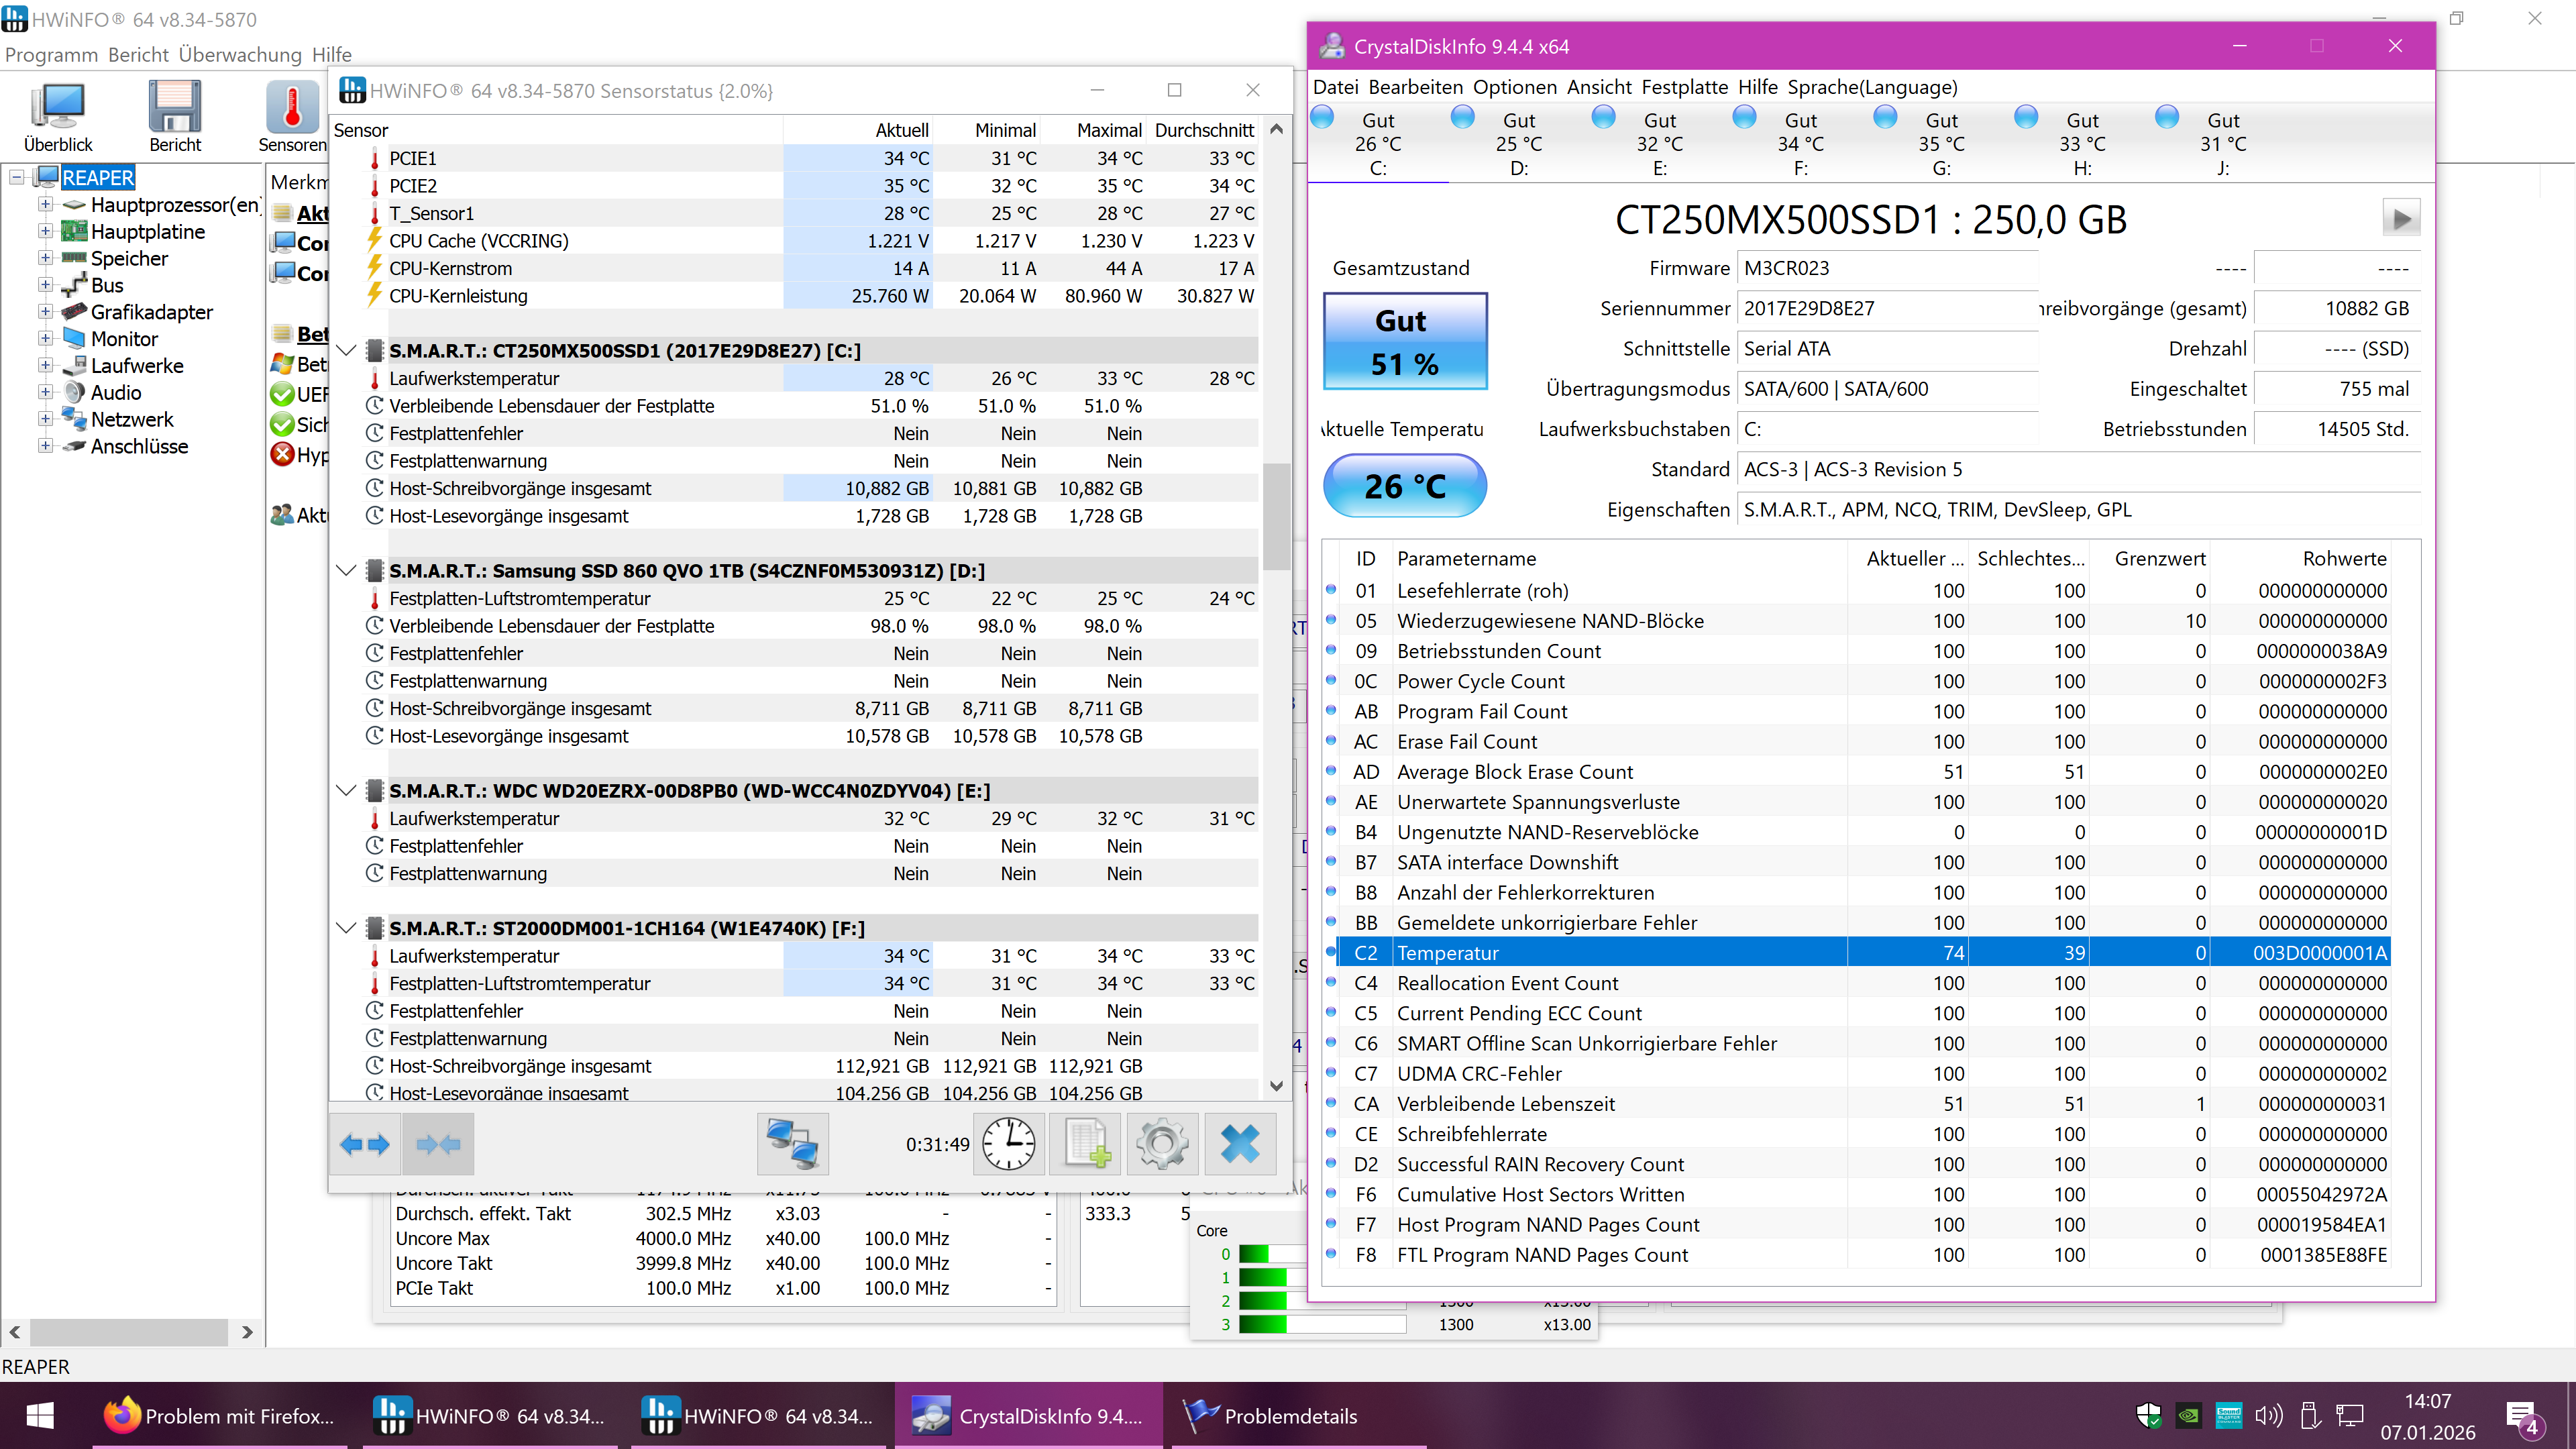Click the expand arrows icon in sensor toolbar

365,1144
